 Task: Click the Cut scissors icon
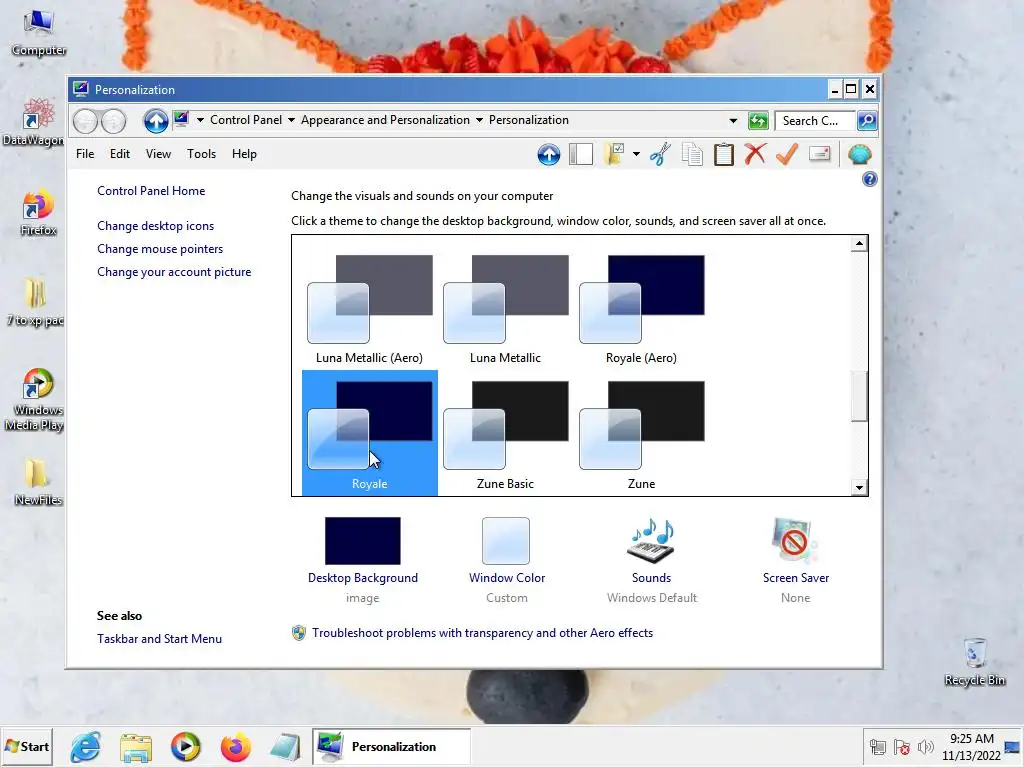(660, 155)
